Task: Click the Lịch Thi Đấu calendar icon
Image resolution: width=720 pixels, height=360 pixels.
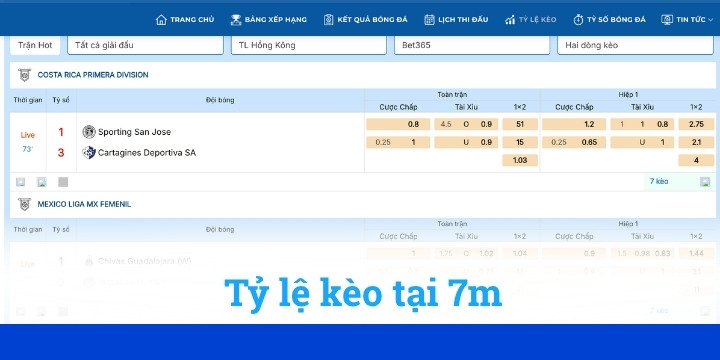Action: click(429, 20)
